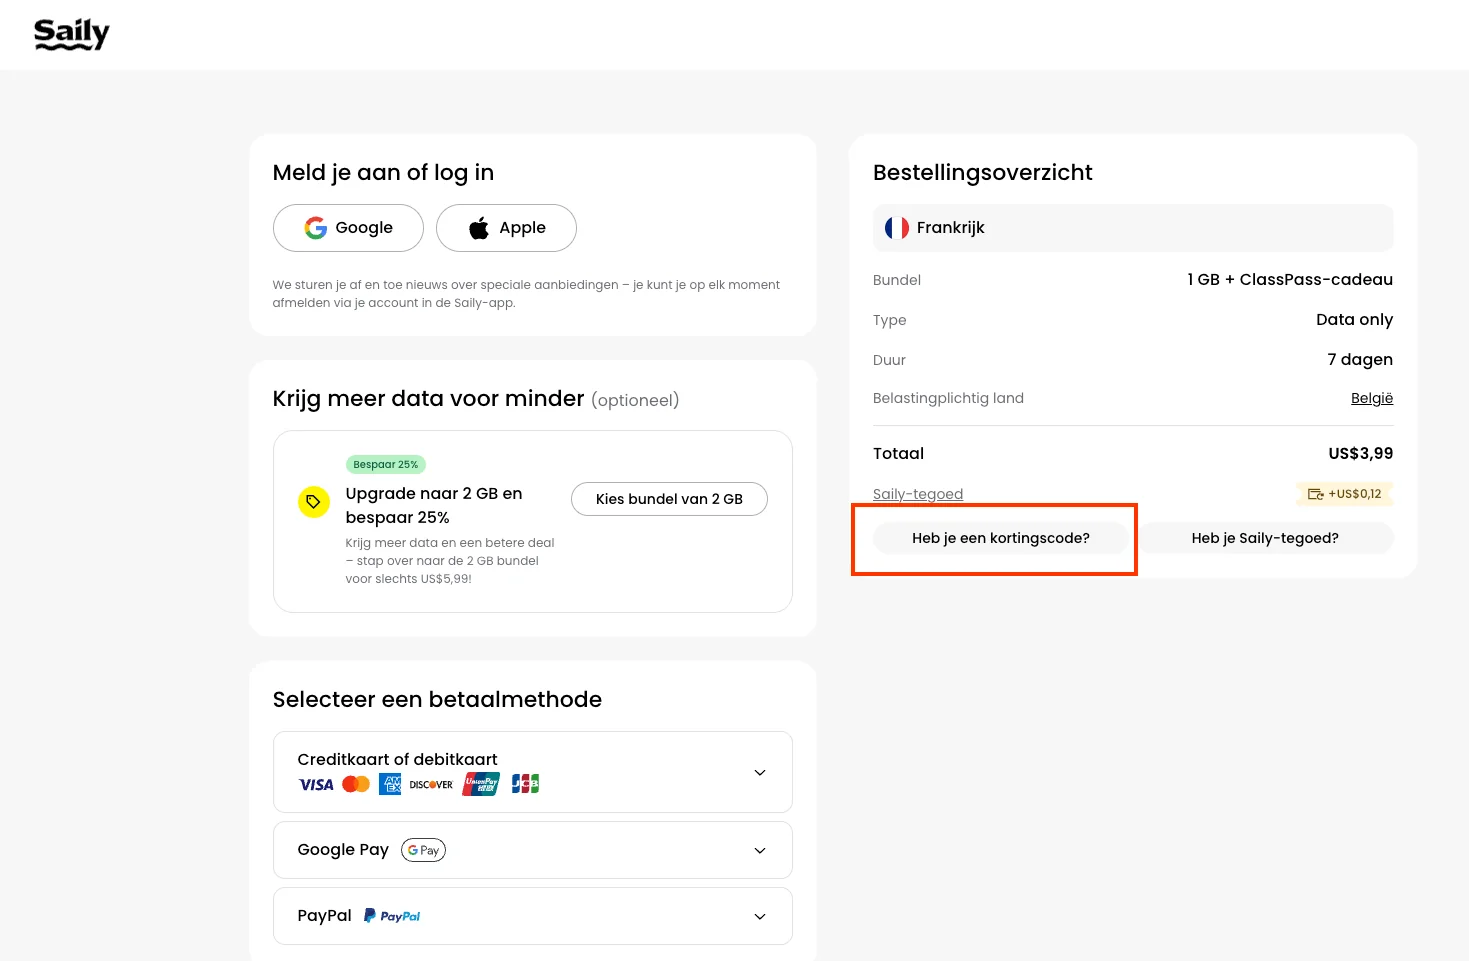Open the Saily-tegoed link
This screenshot has width=1469, height=961.
[917, 494]
